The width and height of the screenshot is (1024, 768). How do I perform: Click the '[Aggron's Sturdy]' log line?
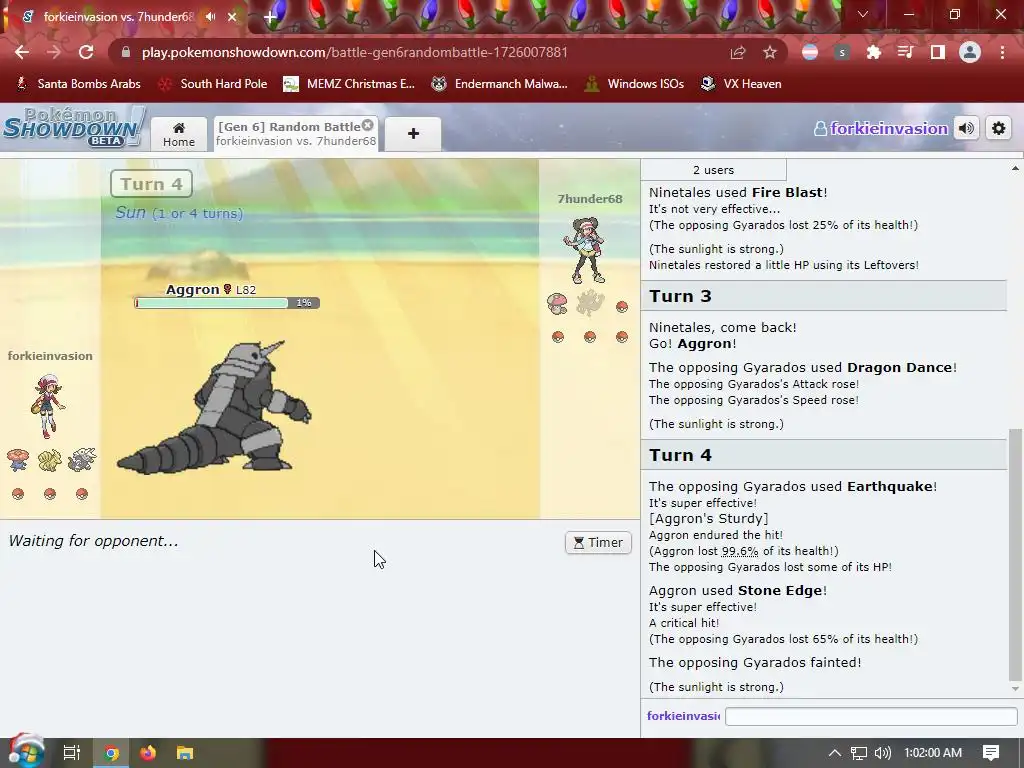(709, 519)
